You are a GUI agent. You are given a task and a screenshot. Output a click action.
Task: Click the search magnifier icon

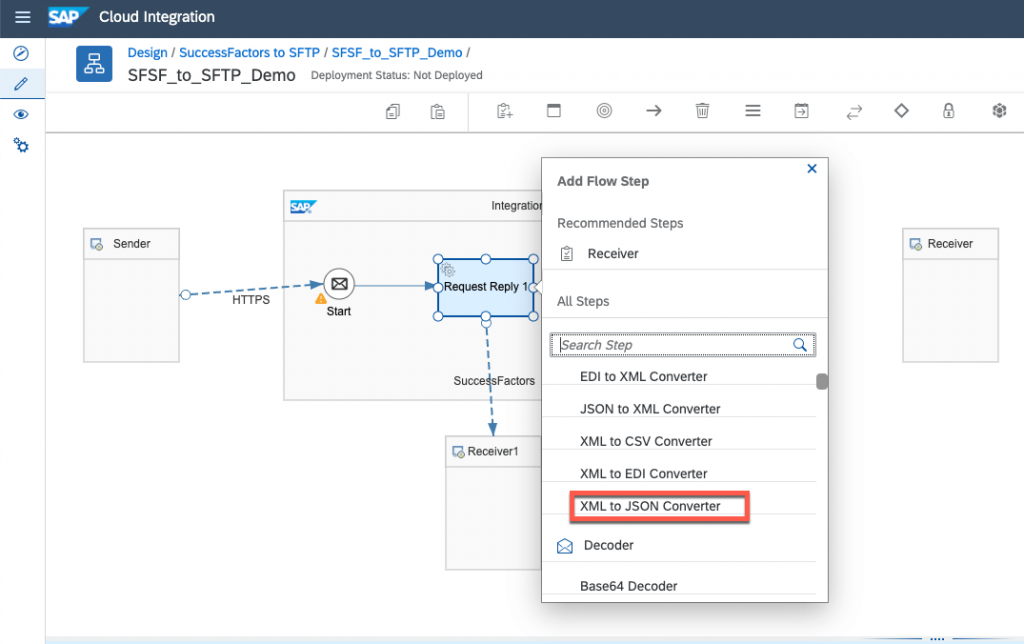click(800, 345)
